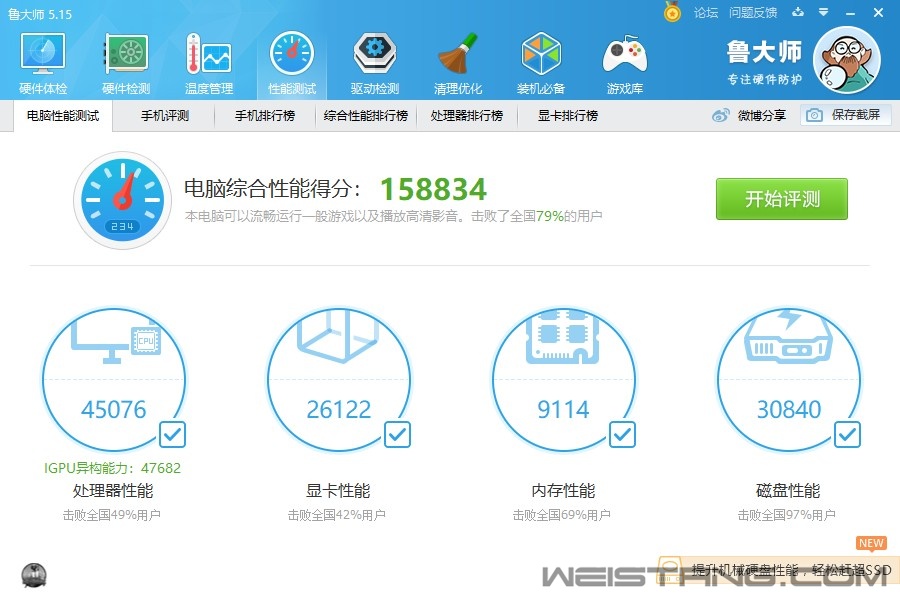Click the 鲁大师 mascot avatar
Screen dimensions: 900x600
tap(847, 60)
